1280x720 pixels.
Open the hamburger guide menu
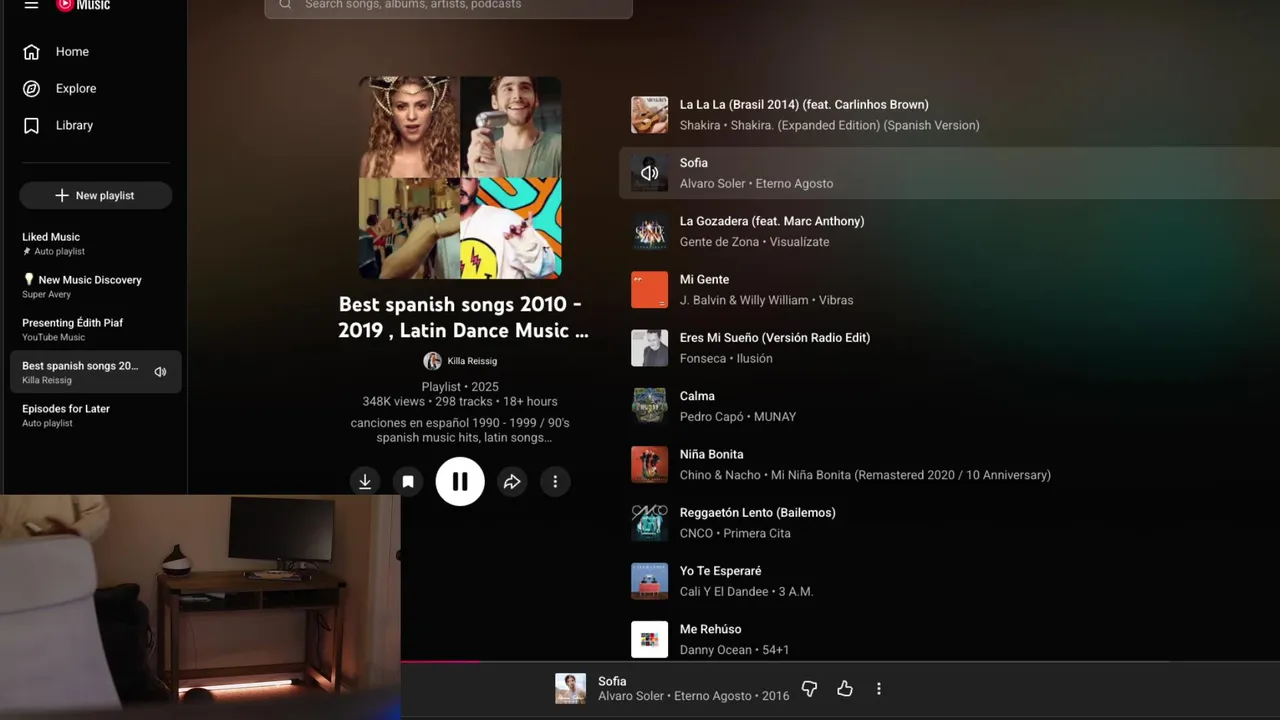(31, 5)
